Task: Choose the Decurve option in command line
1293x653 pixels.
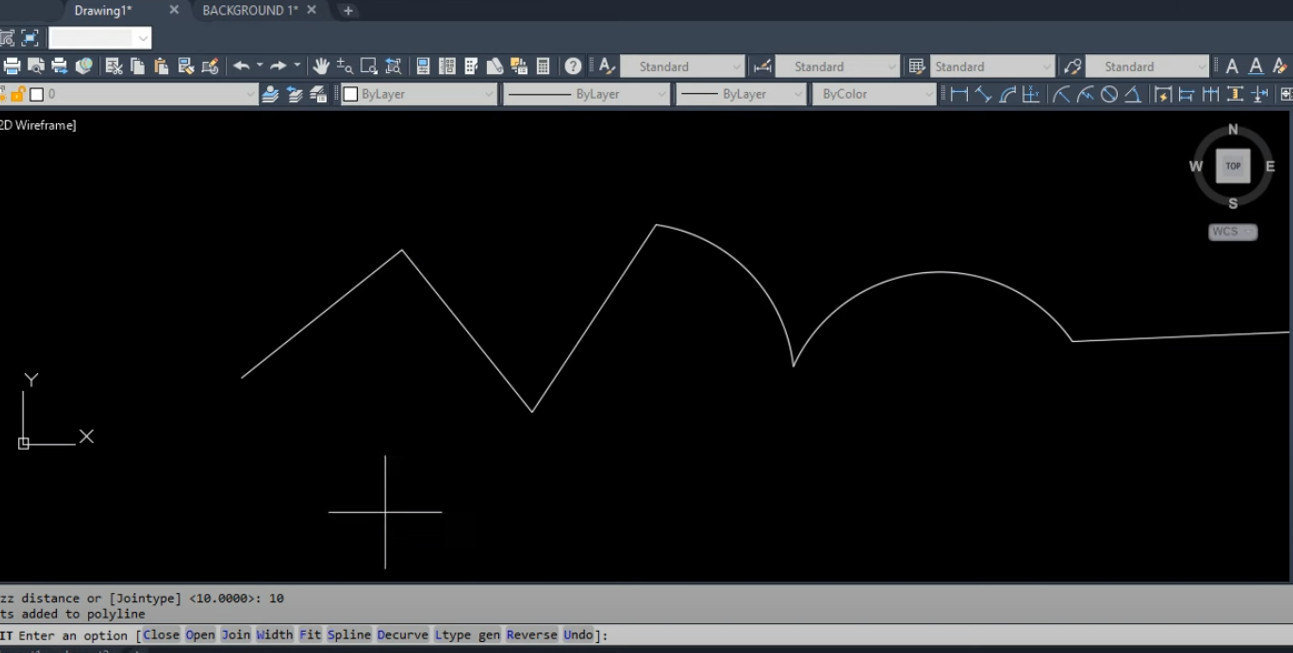Action: (403, 635)
